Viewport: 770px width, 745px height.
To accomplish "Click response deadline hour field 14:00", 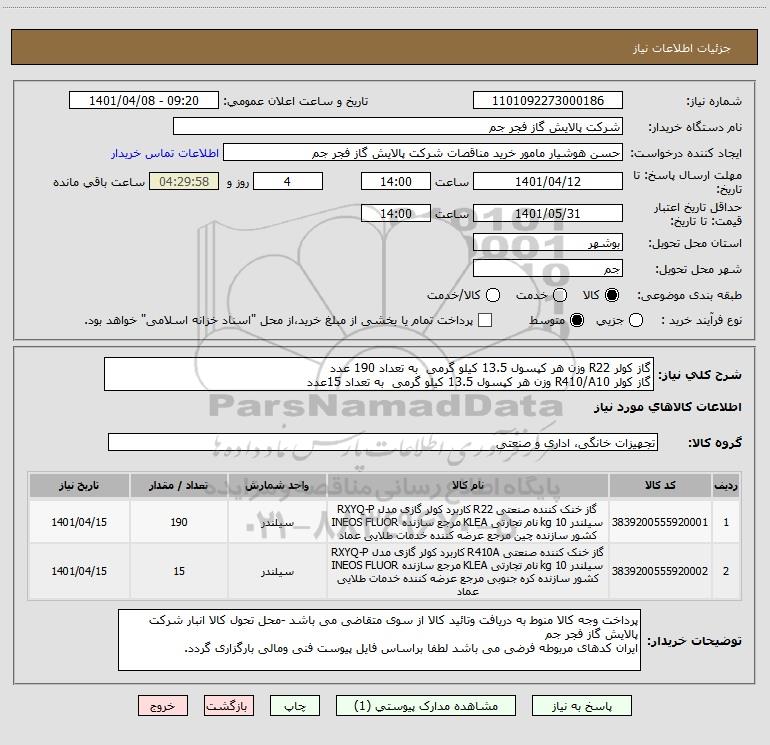I will 396,181.
